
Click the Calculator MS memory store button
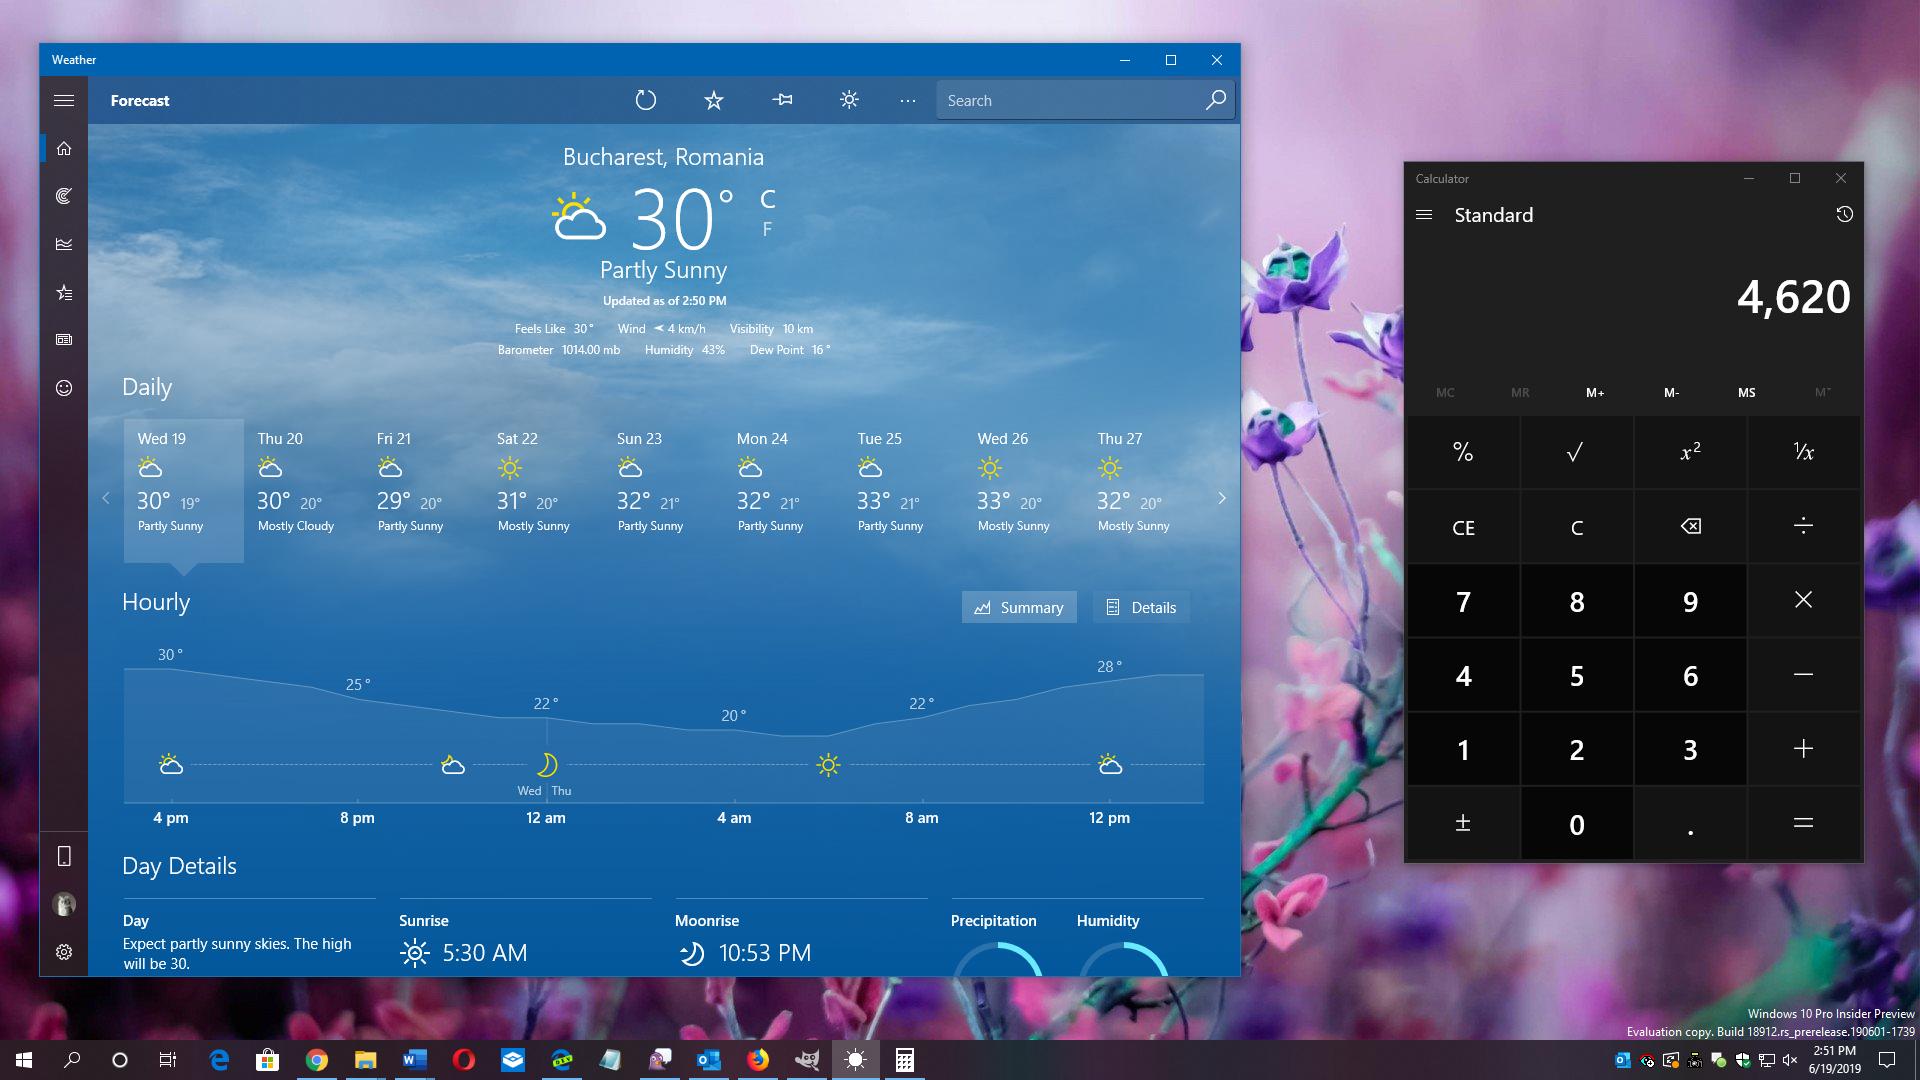(x=1746, y=393)
